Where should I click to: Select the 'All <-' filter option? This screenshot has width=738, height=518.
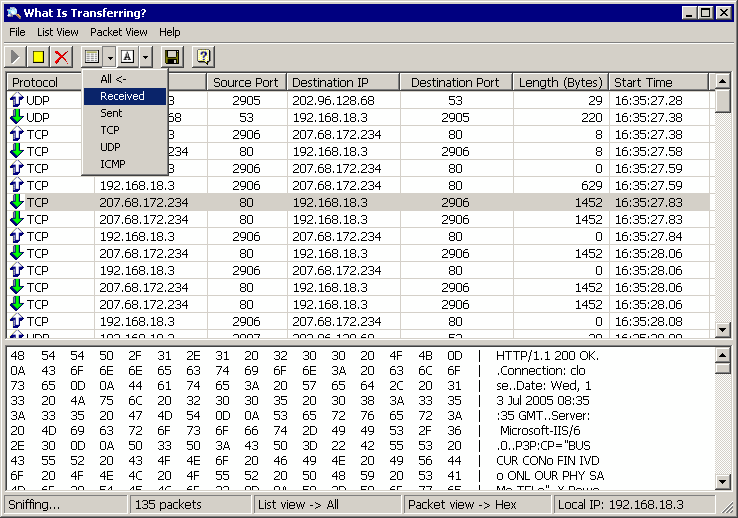113,79
